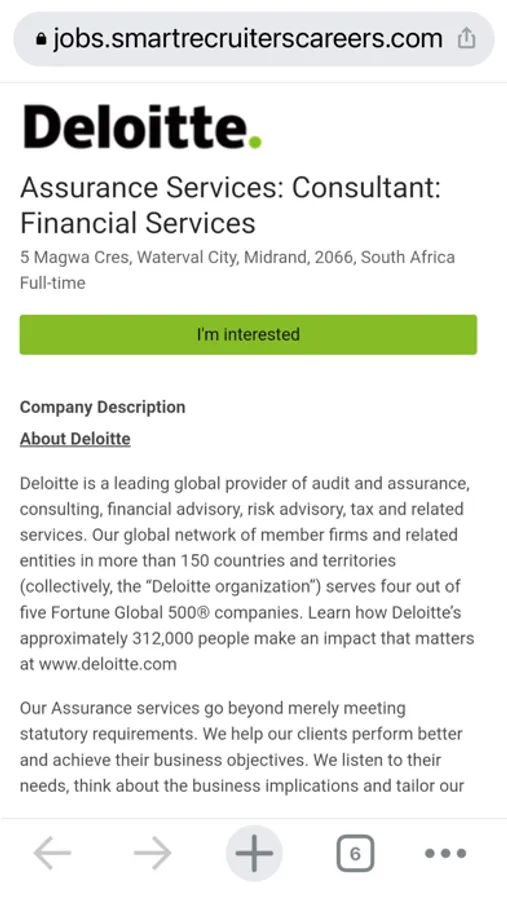
Task: Click the paragraph starting 'Deloitte is a leading'
Action: [247, 573]
